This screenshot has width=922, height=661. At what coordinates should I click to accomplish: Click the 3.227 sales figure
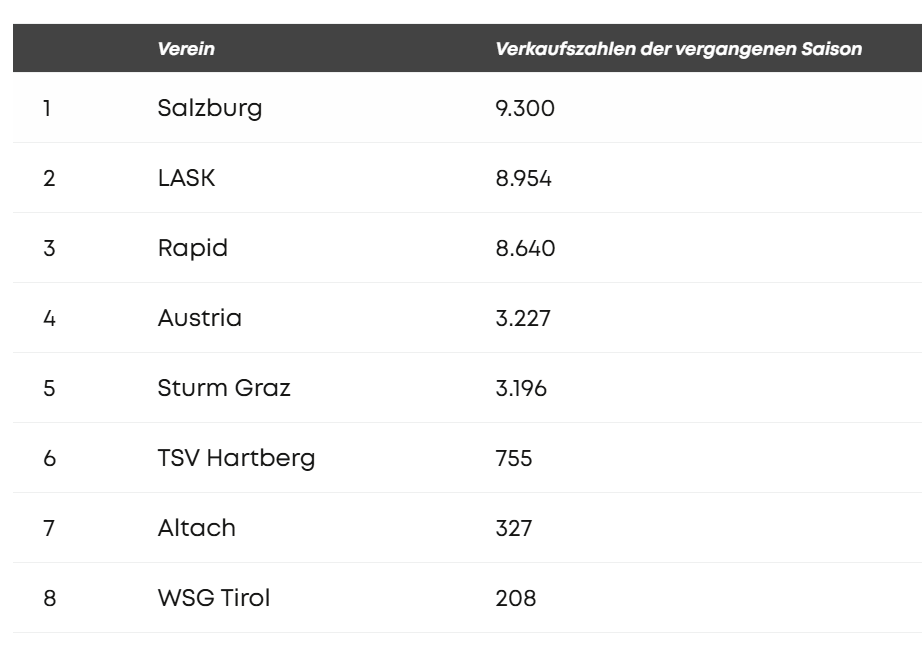(x=521, y=318)
